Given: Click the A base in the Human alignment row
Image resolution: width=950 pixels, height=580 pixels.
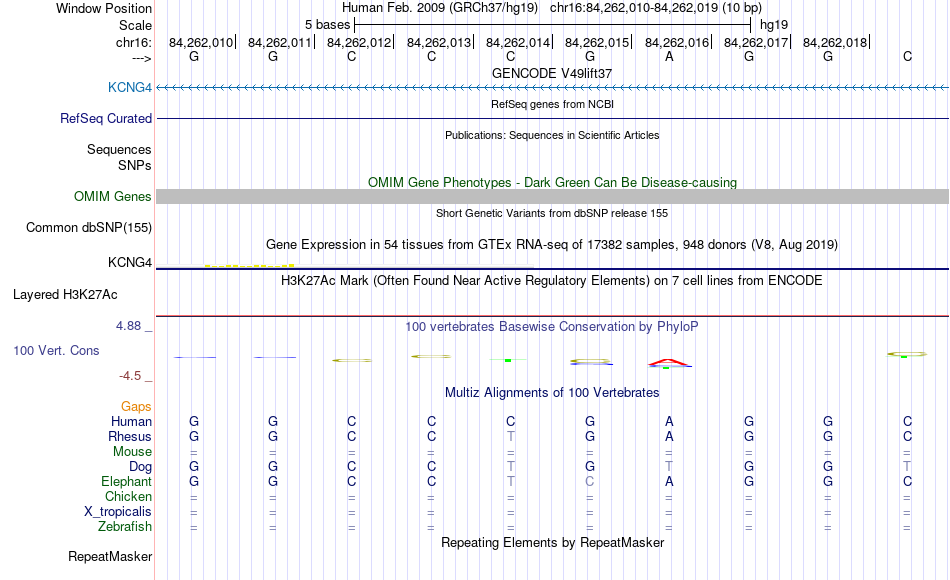Looking at the screenshot, I should pyautogui.click(x=669, y=421).
